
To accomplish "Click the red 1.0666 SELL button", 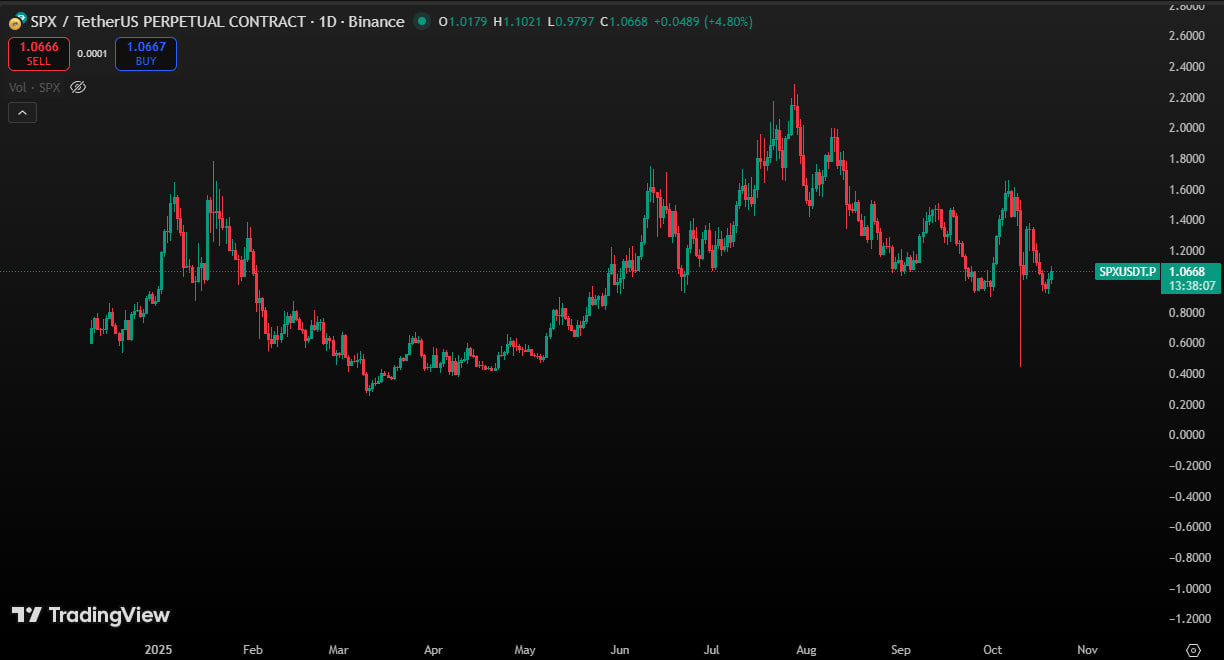I will tap(39, 54).
